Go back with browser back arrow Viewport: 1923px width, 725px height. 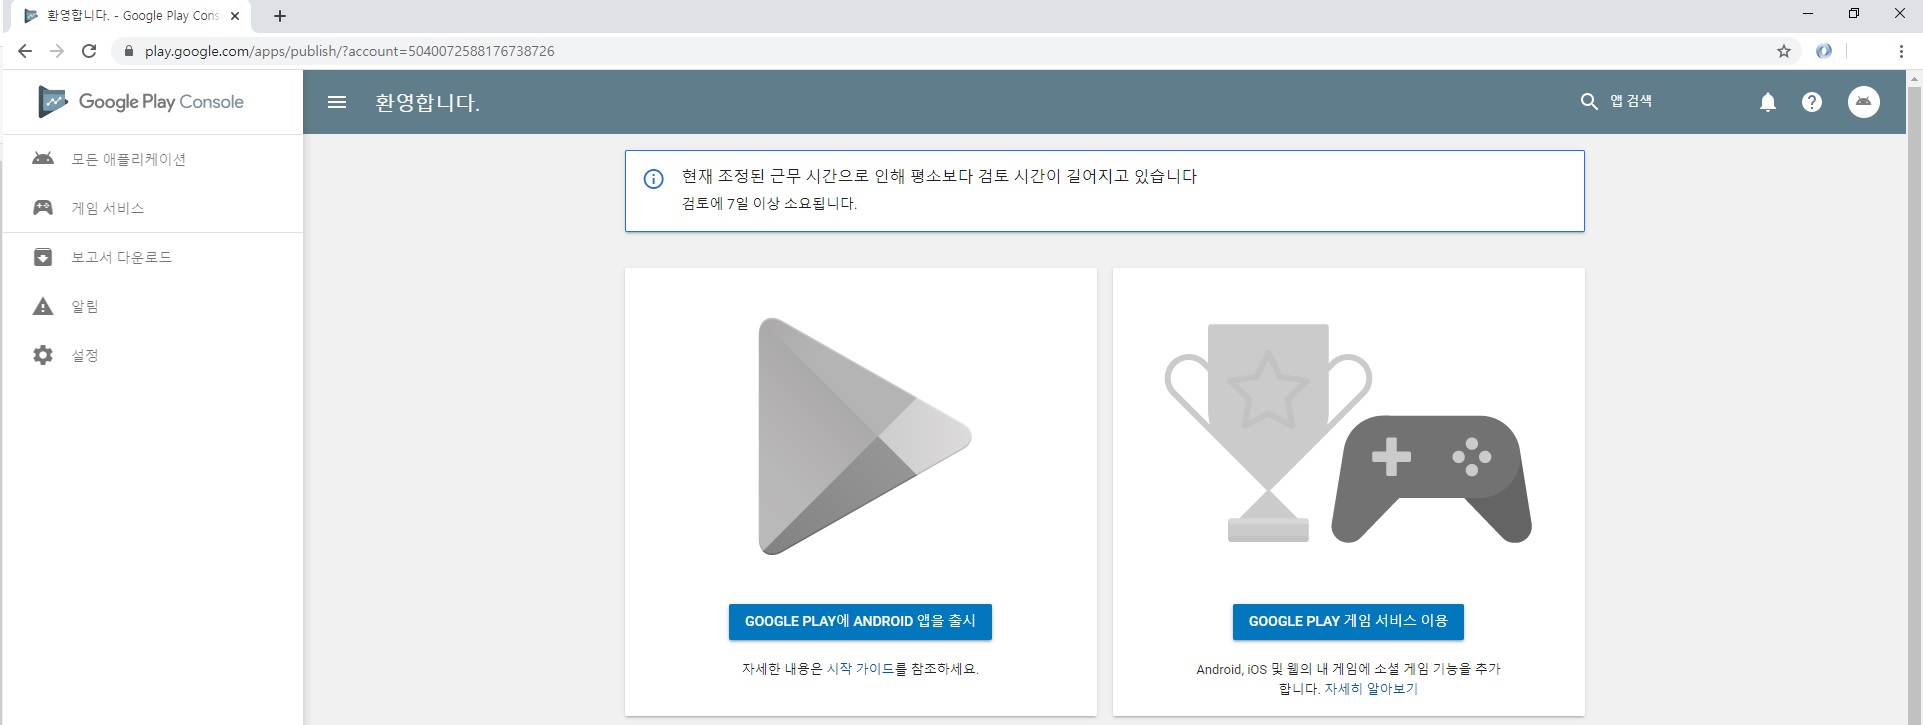point(25,51)
